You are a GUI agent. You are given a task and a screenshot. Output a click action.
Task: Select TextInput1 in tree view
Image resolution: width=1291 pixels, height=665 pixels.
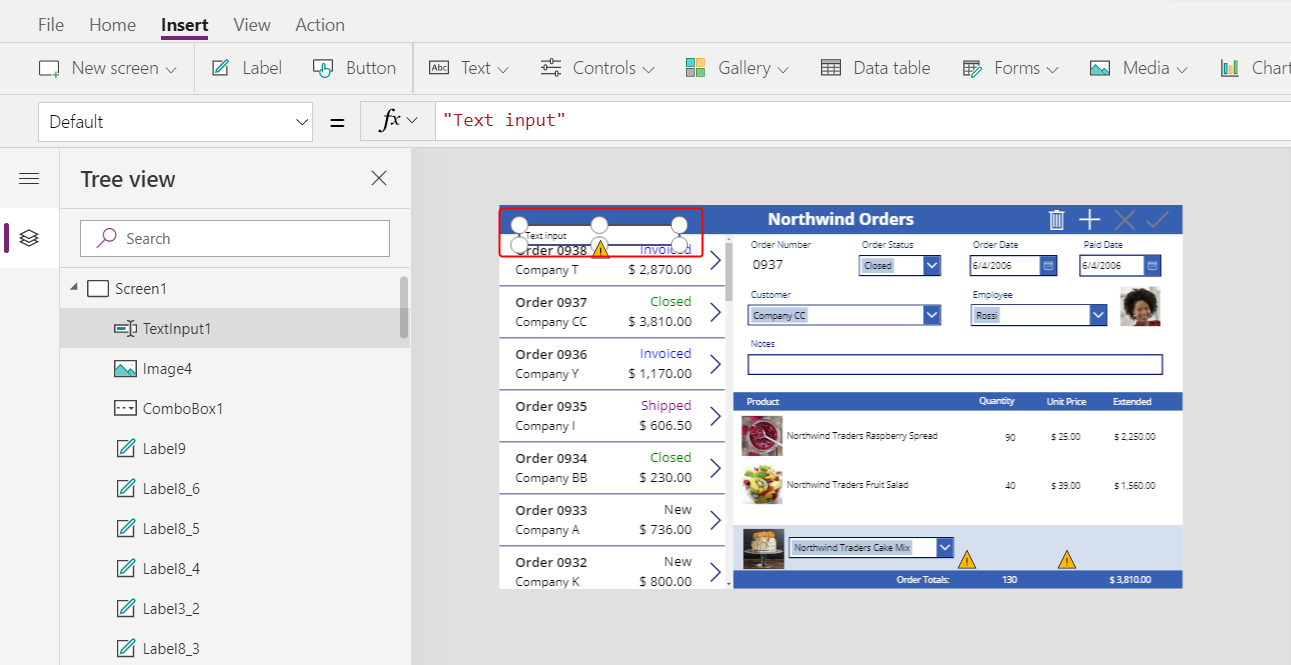click(x=177, y=329)
